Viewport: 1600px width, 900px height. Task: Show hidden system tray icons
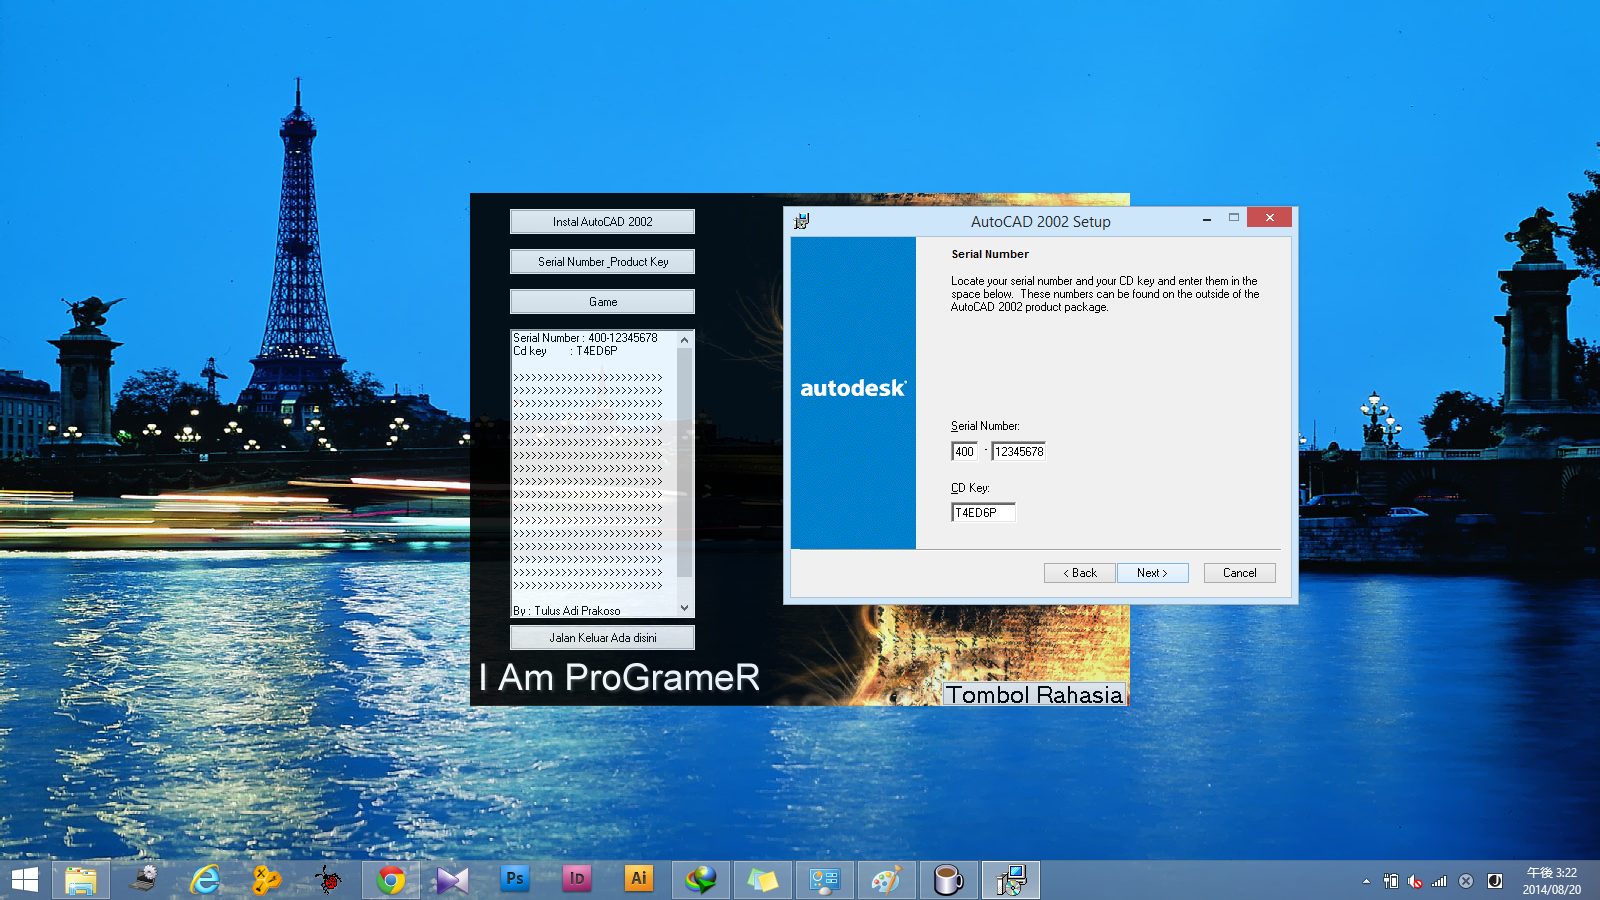tap(1366, 881)
